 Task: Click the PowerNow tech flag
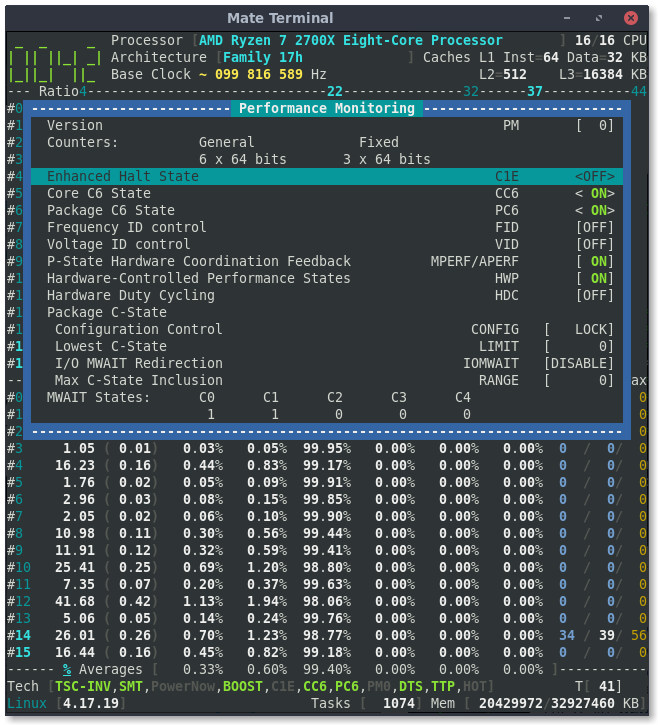(x=183, y=686)
